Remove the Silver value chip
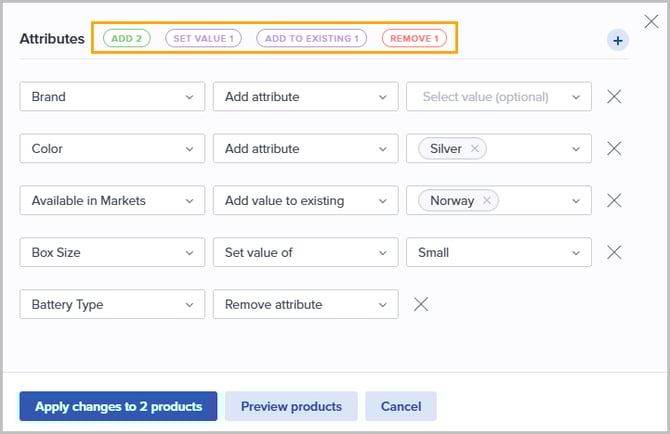 coord(475,149)
